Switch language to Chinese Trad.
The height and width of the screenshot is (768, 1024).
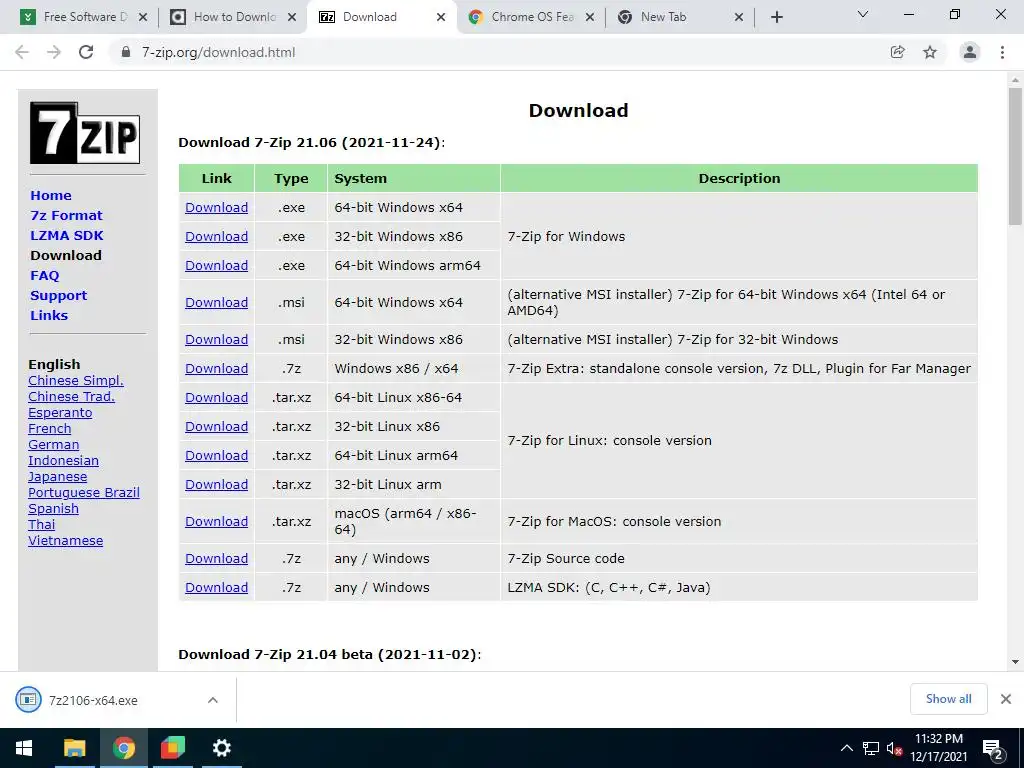point(71,396)
